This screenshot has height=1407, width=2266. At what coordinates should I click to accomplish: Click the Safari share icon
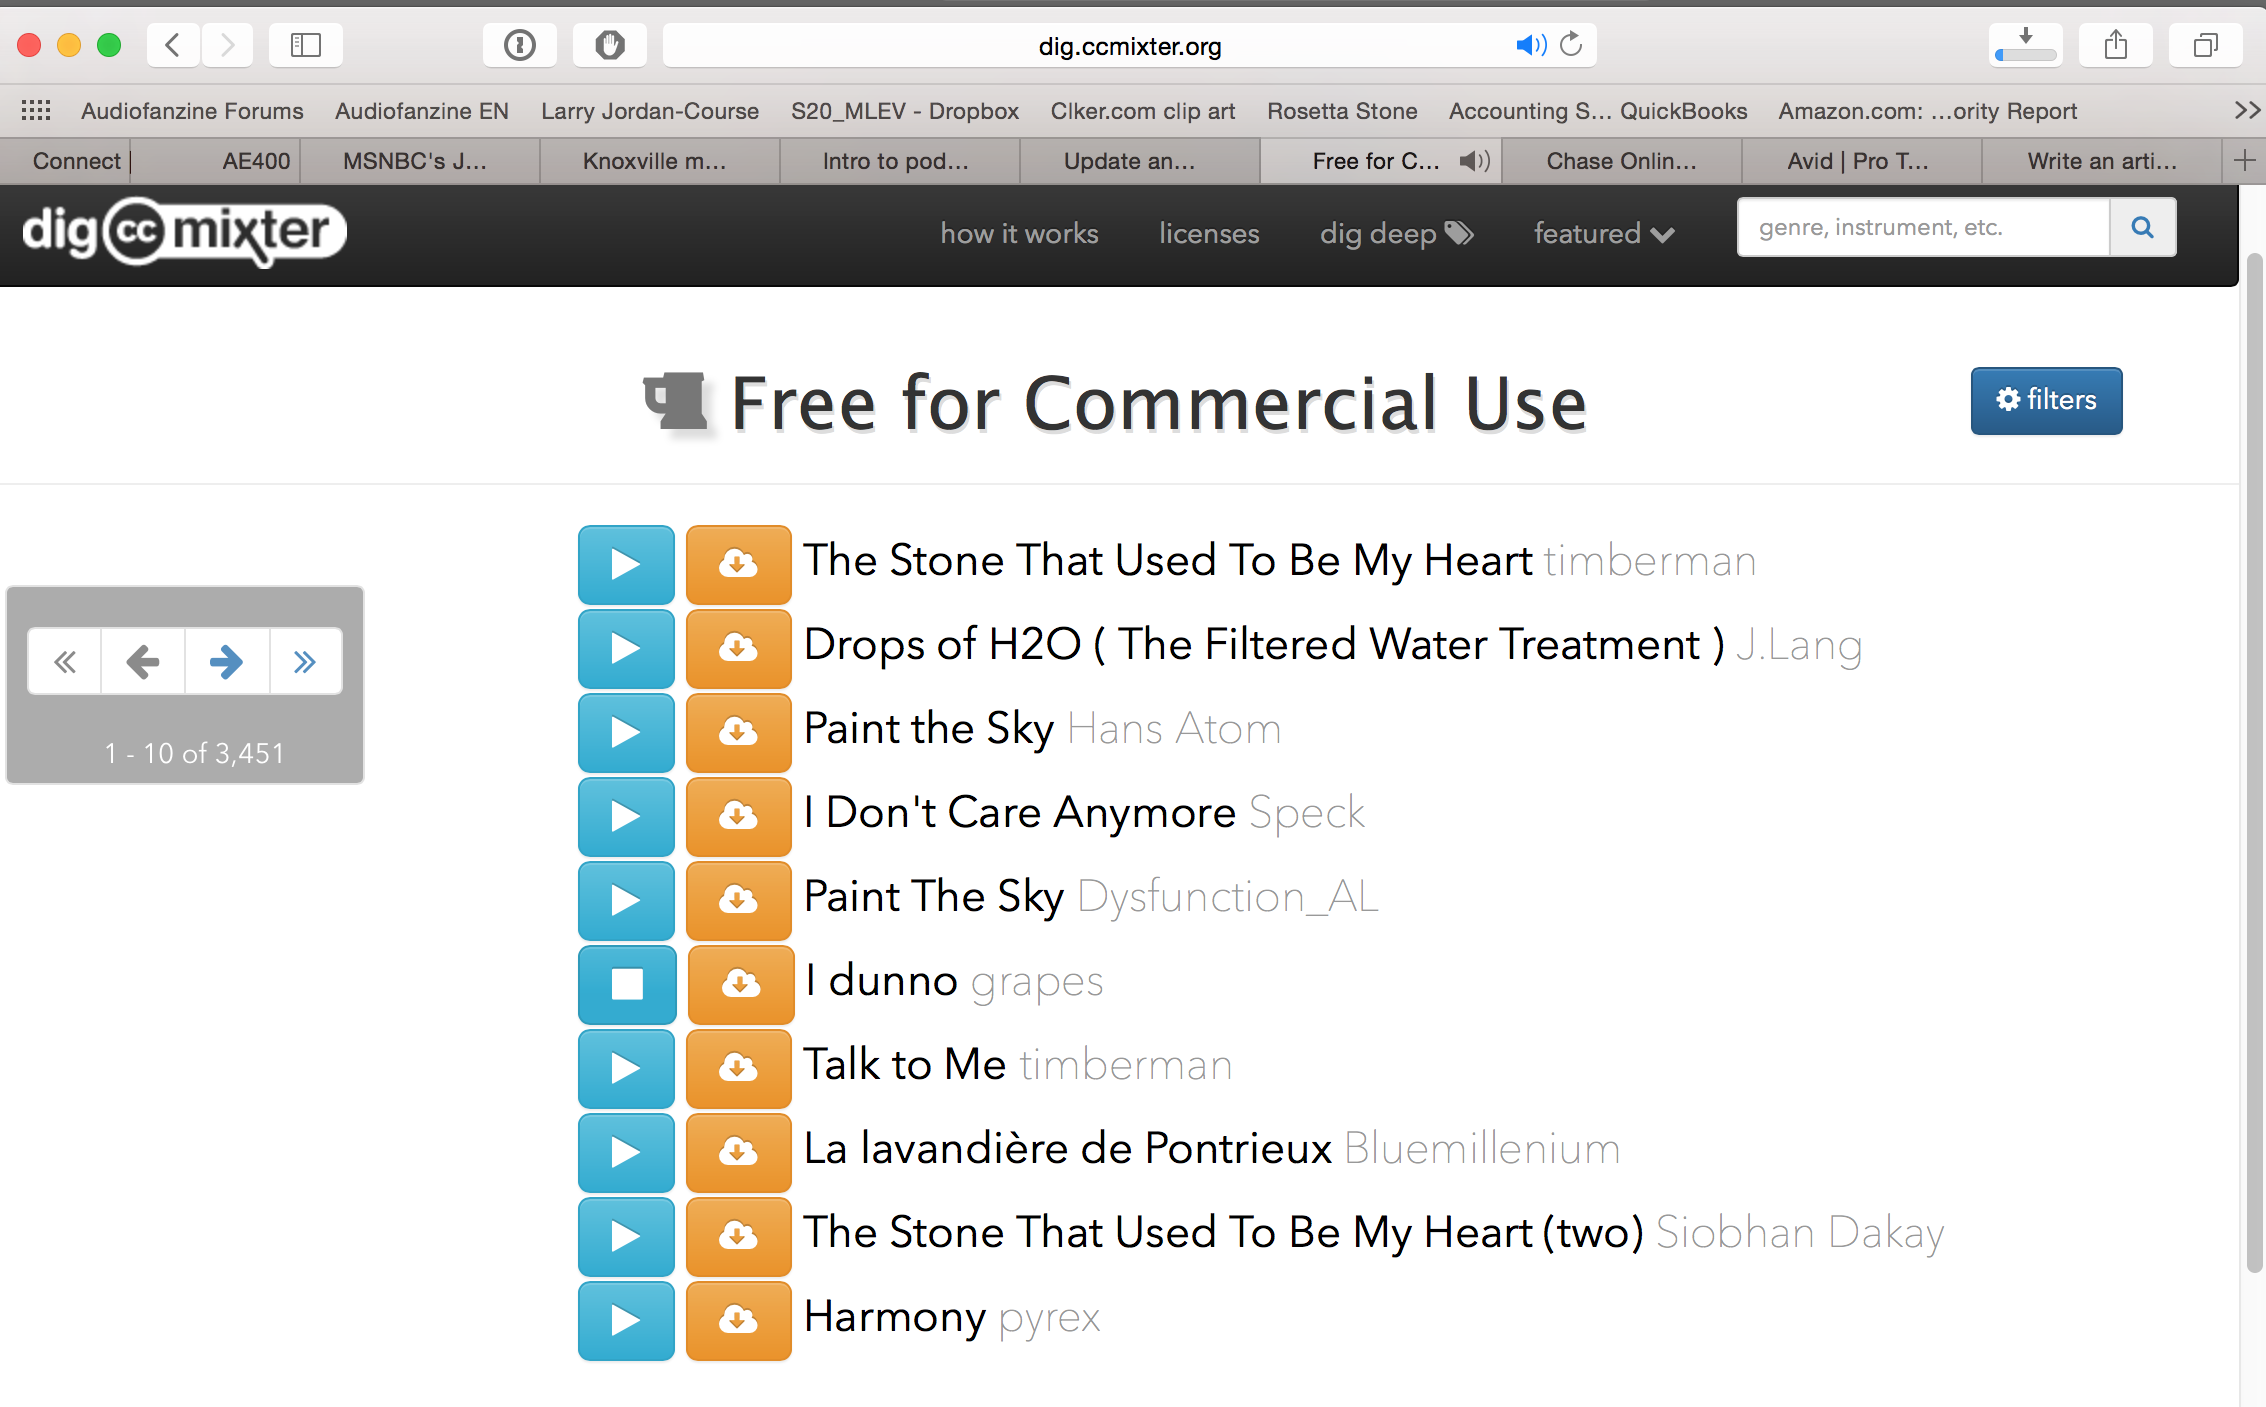[2115, 45]
